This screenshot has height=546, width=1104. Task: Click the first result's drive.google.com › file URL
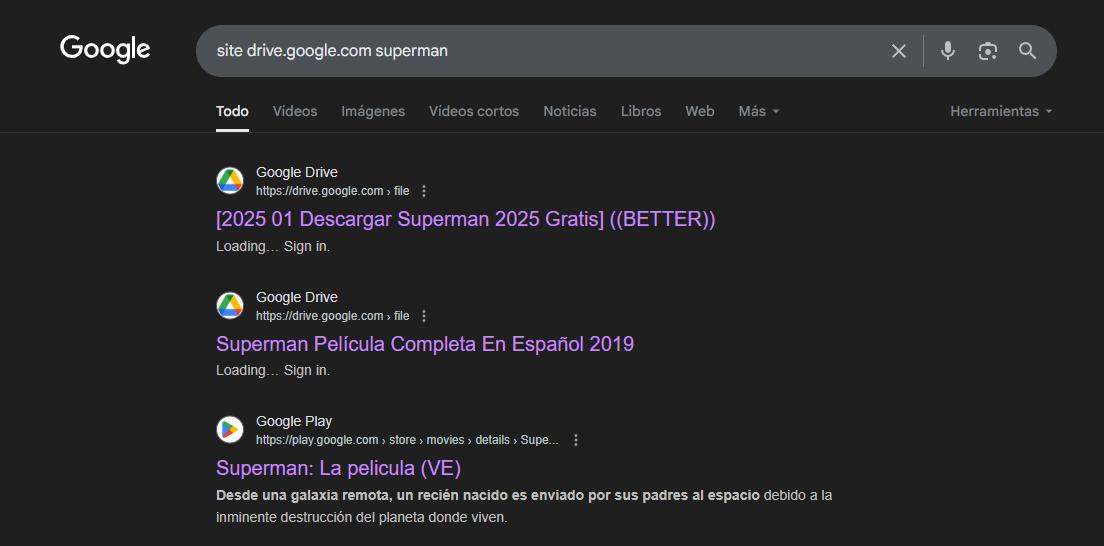[x=332, y=191]
